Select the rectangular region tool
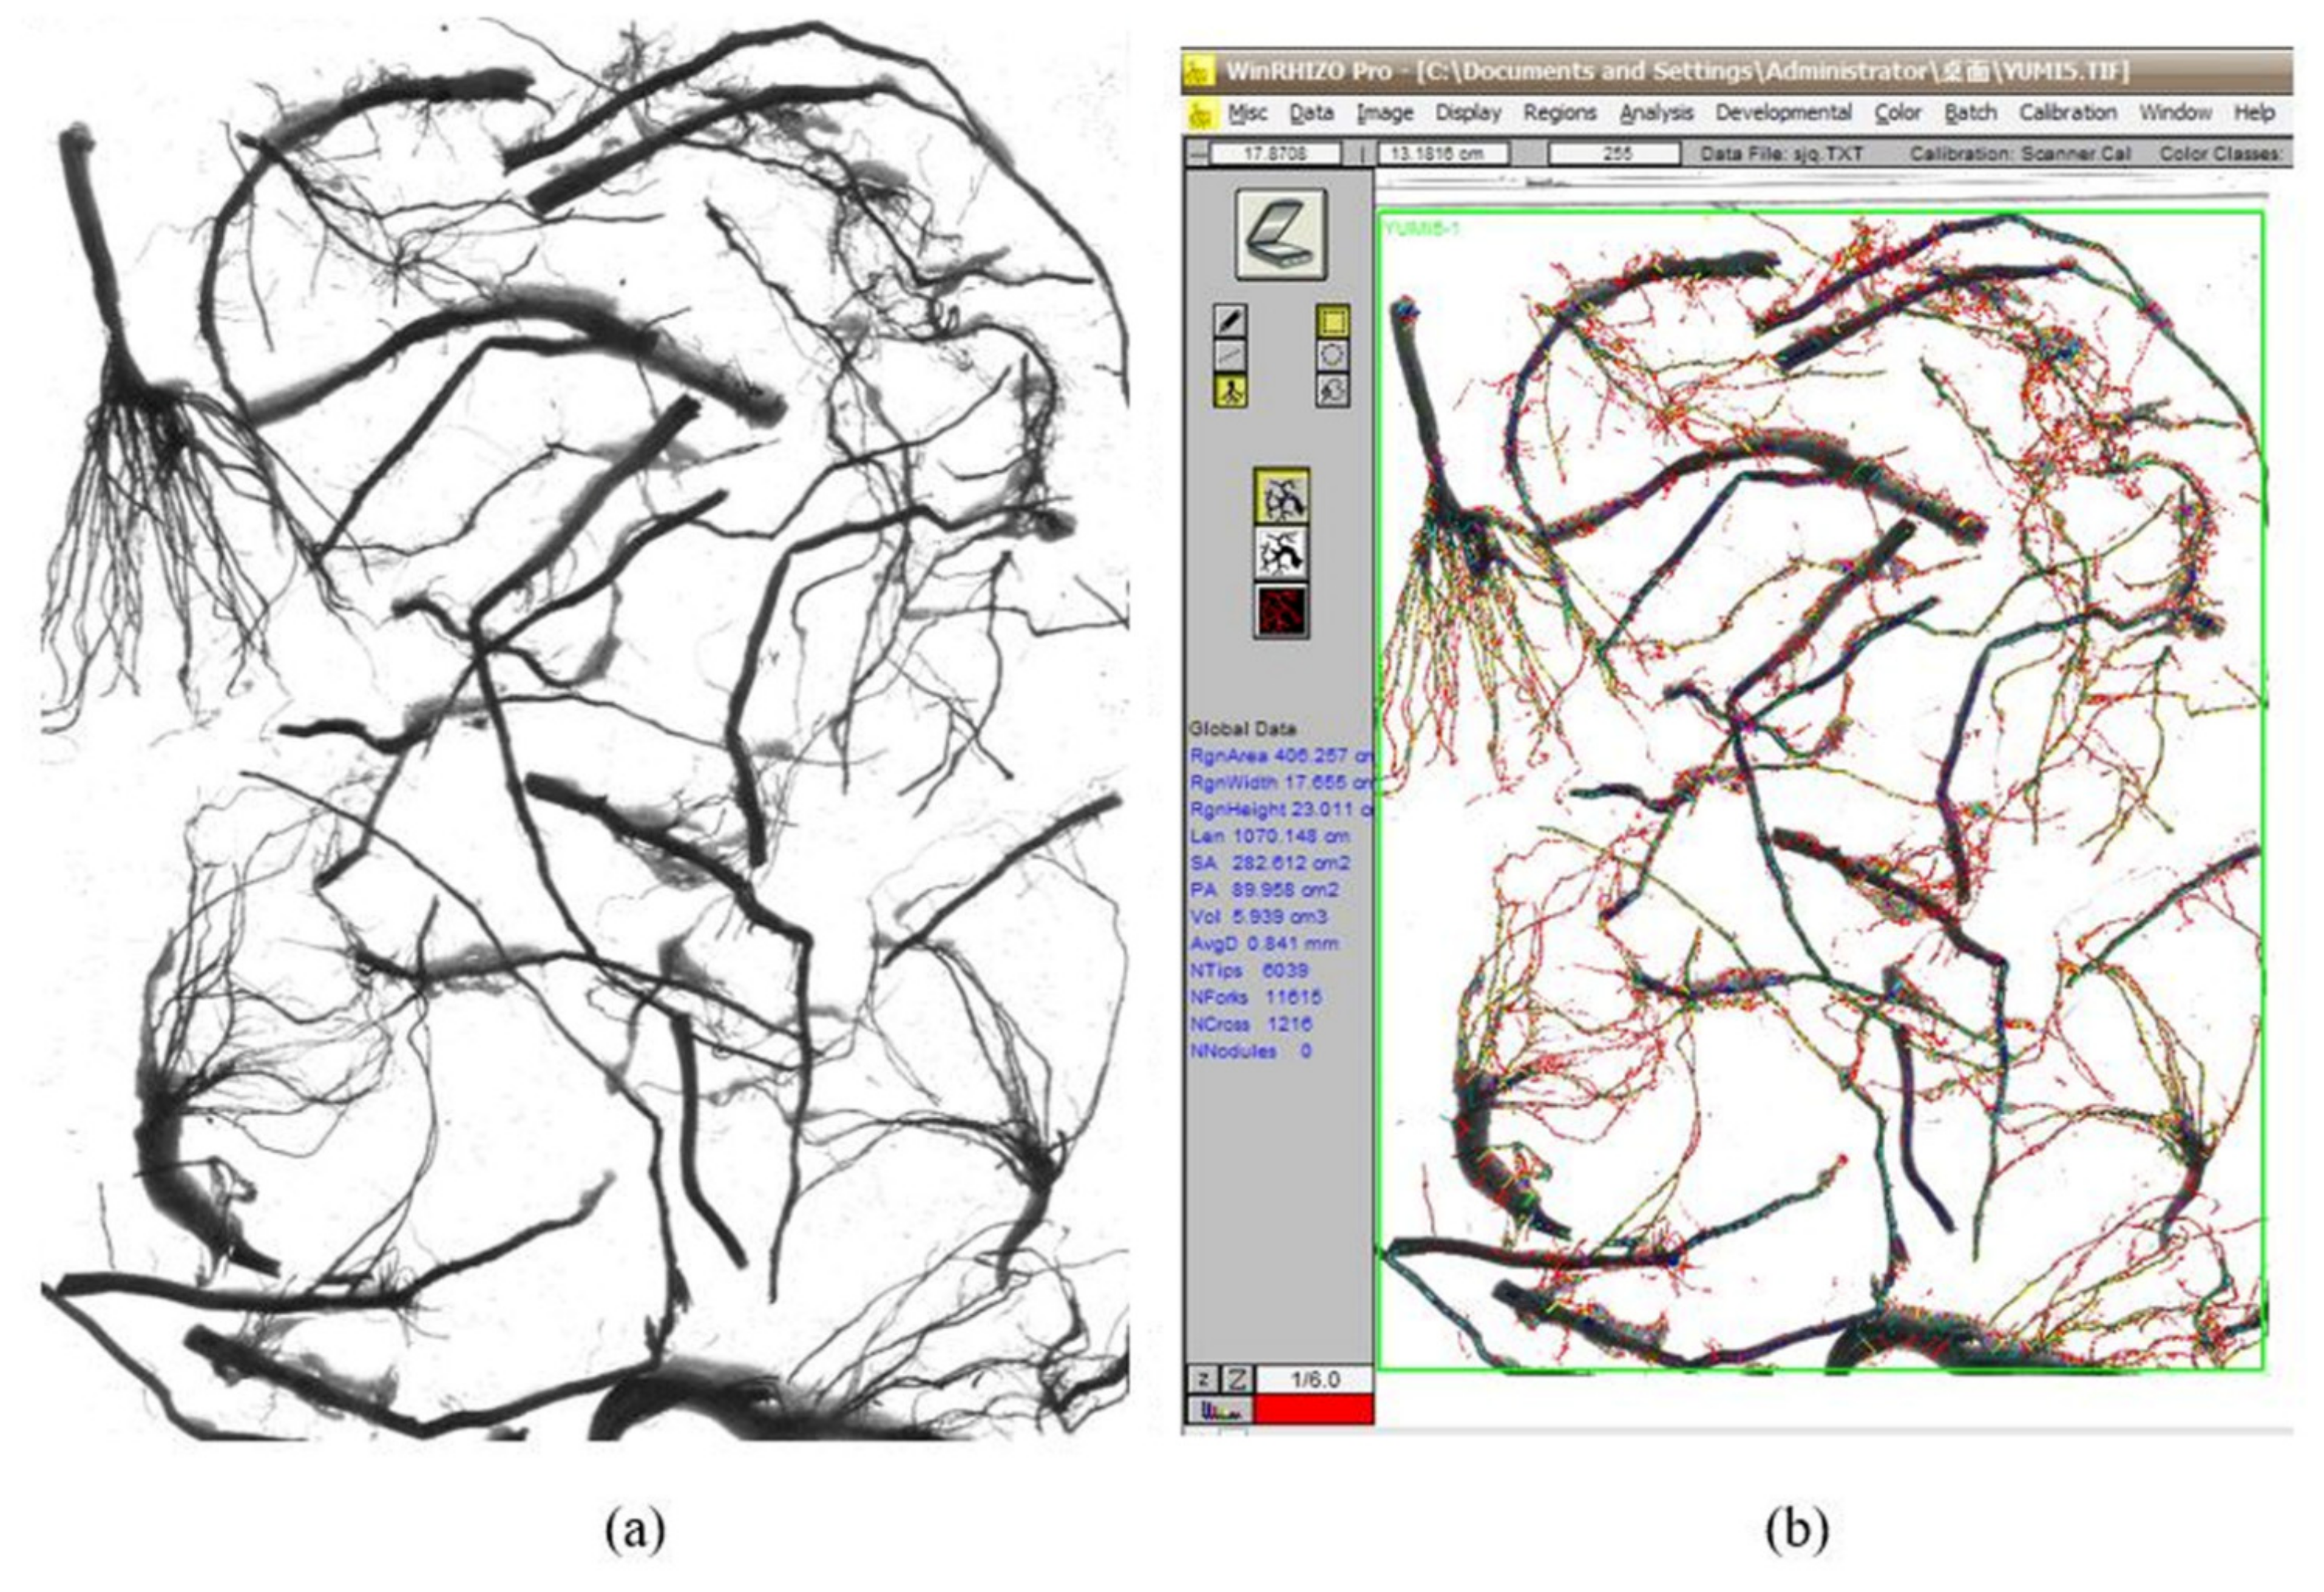The height and width of the screenshot is (1592, 2324). (x=1332, y=321)
